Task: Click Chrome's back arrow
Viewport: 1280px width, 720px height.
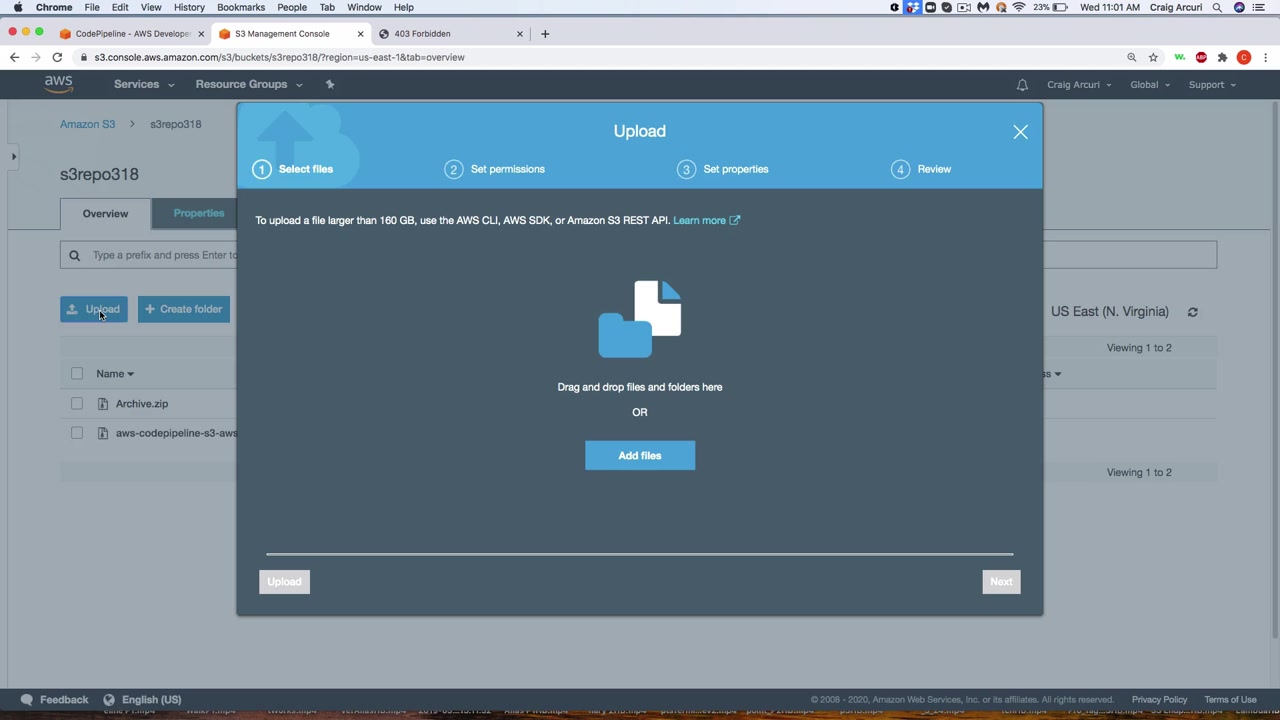Action: tap(14, 57)
